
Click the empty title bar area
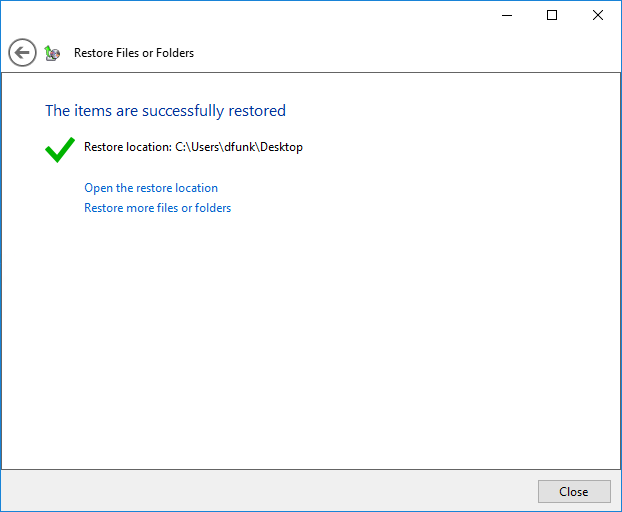[x=250, y=15]
